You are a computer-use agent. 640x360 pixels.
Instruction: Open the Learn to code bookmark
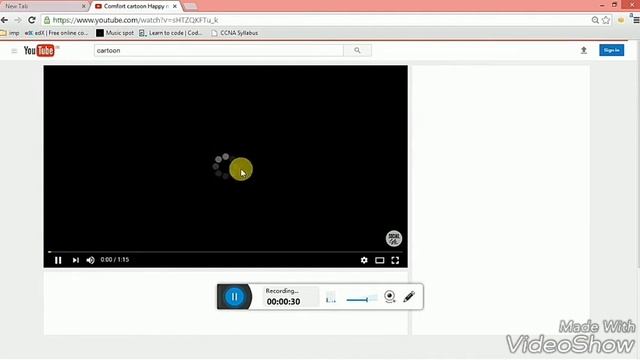coord(171,33)
